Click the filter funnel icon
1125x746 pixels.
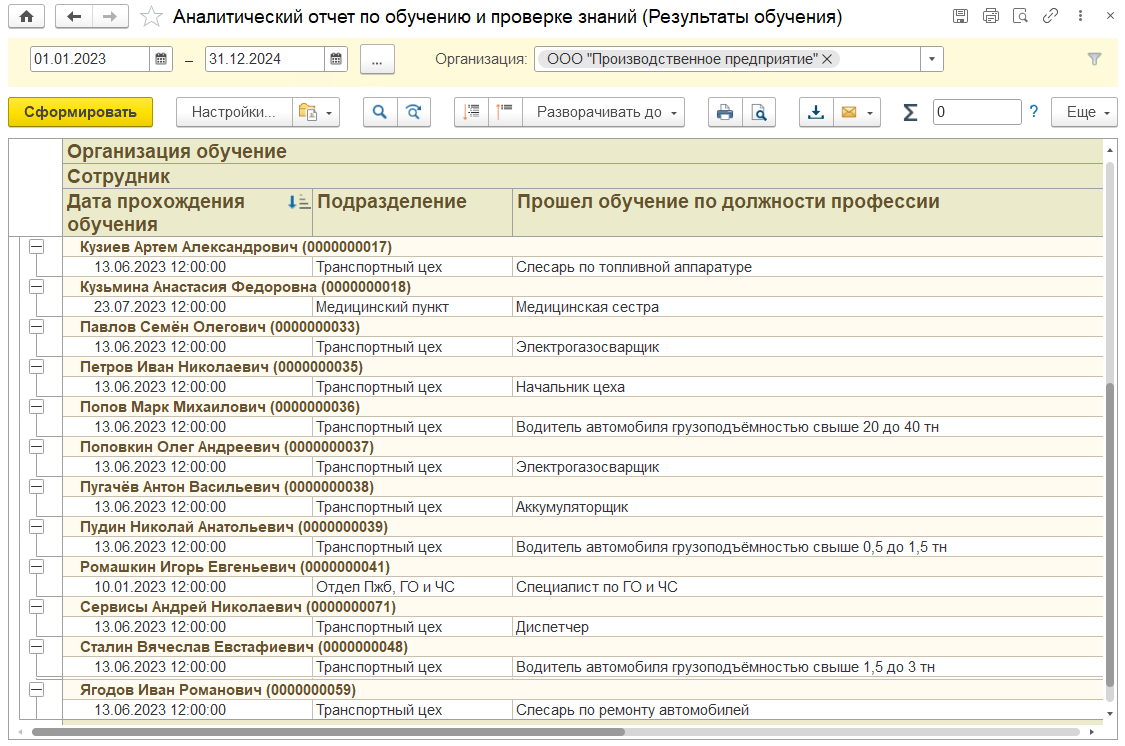tap(1095, 59)
